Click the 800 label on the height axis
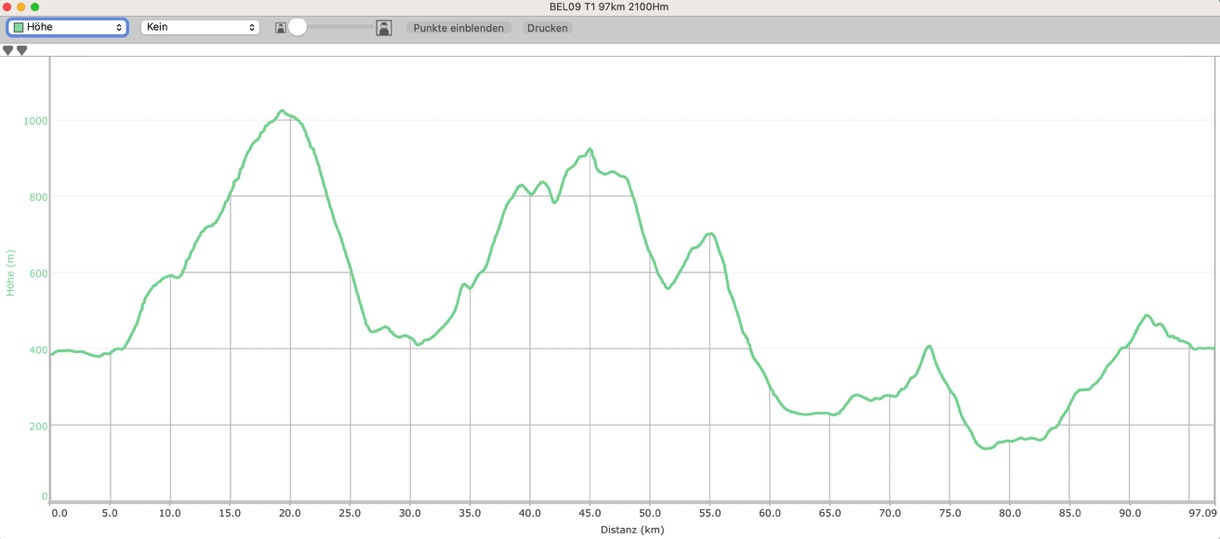The height and width of the screenshot is (539, 1220). click(x=38, y=197)
